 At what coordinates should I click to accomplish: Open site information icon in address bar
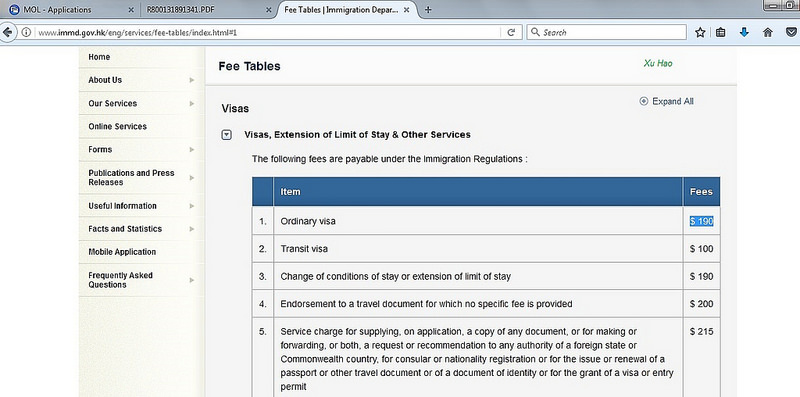click(x=26, y=33)
